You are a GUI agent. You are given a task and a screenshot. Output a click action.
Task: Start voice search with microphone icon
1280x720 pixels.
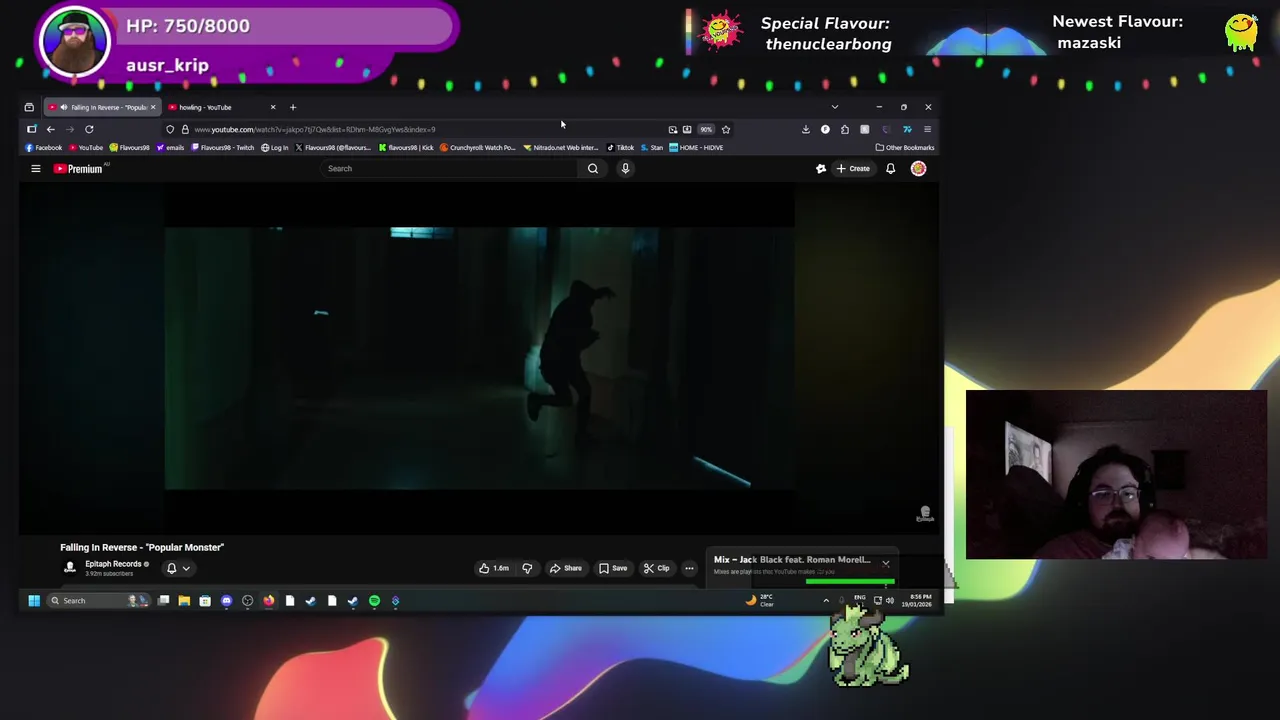[x=625, y=168]
